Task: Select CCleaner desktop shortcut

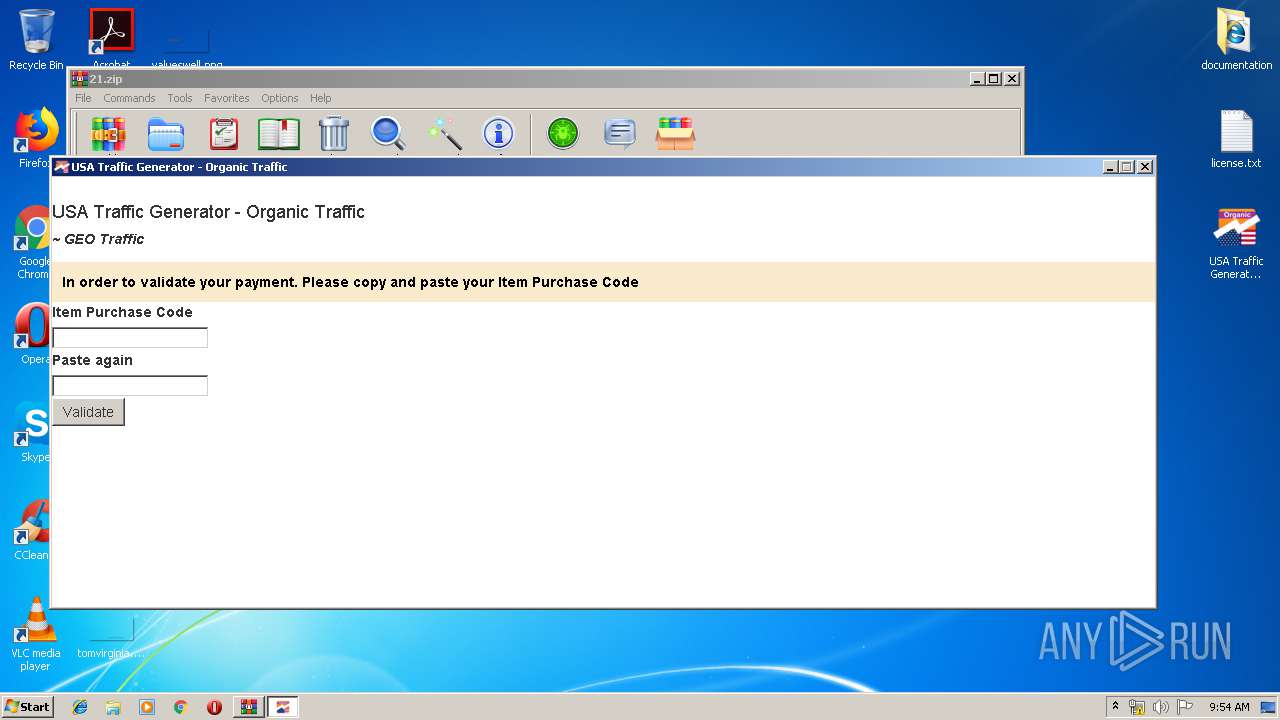Action: click(33, 529)
